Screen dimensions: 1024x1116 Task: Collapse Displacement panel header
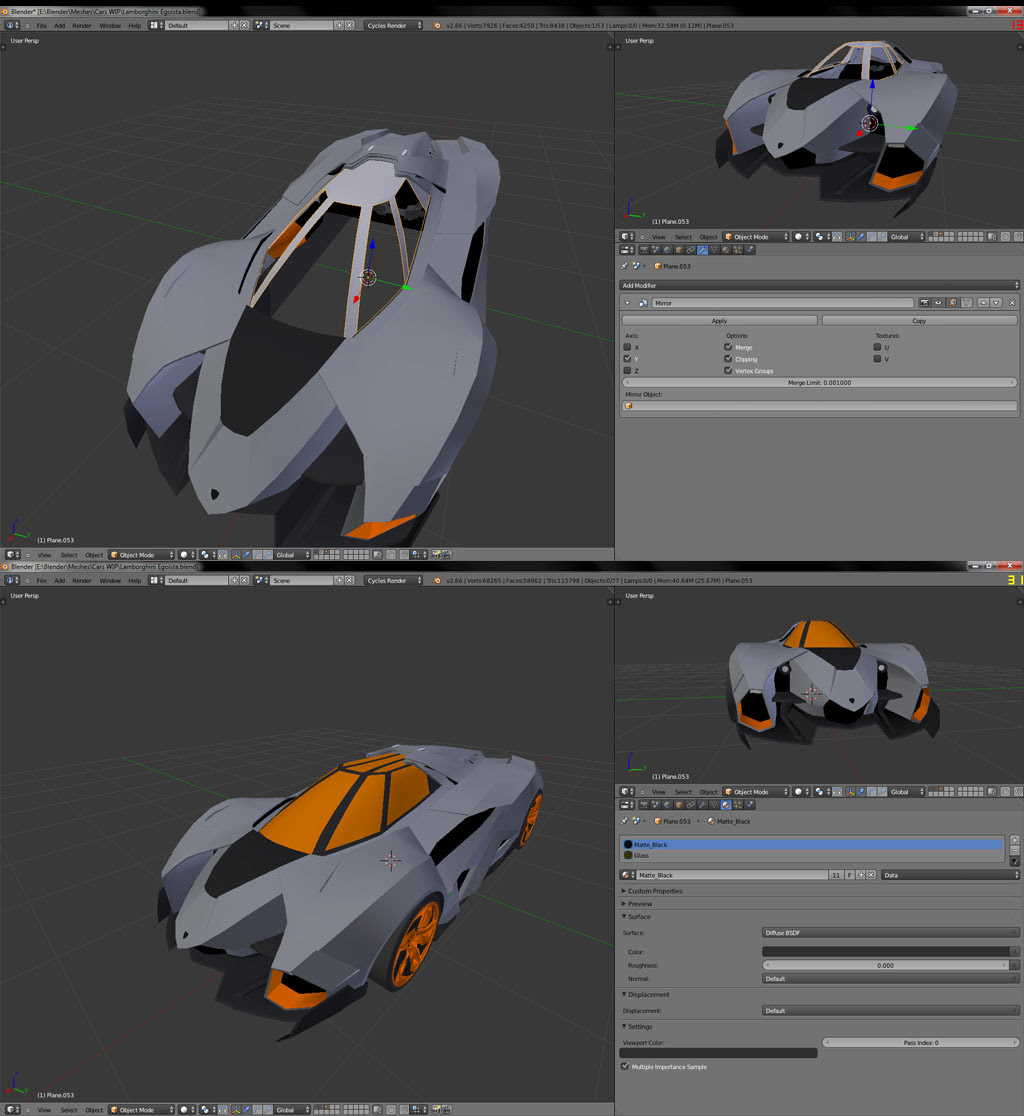648,994
